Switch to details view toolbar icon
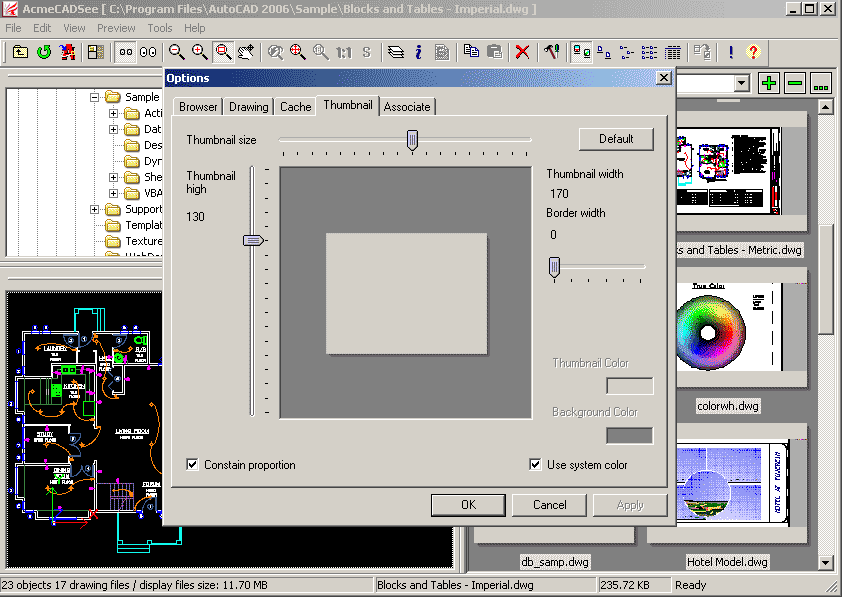The width and height of the screenshot is (842, 597). pos(672,52)
